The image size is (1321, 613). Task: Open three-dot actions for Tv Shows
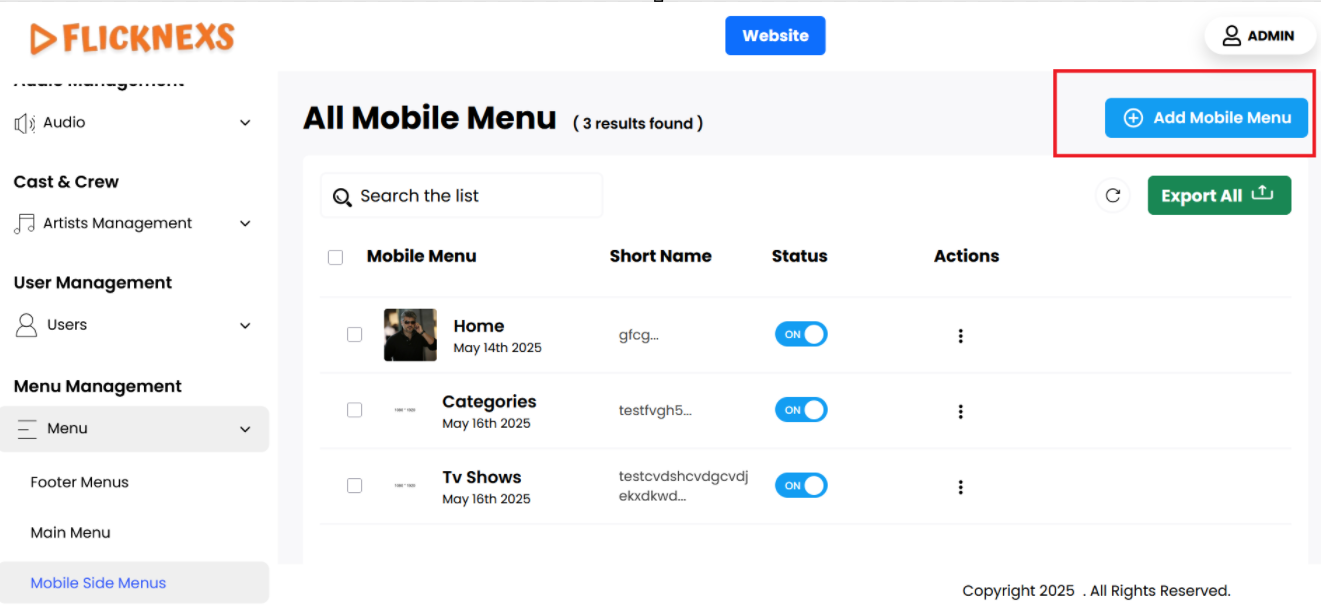(x=960, y=487)
